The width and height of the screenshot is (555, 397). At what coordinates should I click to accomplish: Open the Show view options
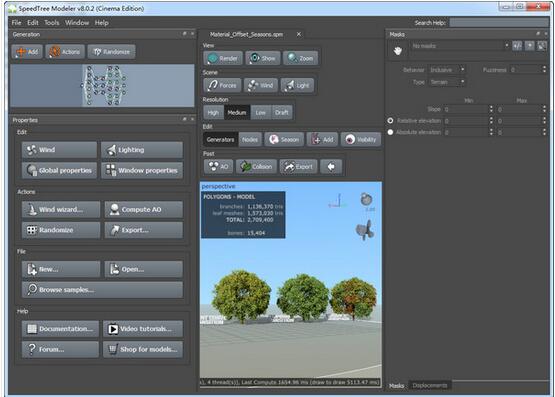(263, 58)
